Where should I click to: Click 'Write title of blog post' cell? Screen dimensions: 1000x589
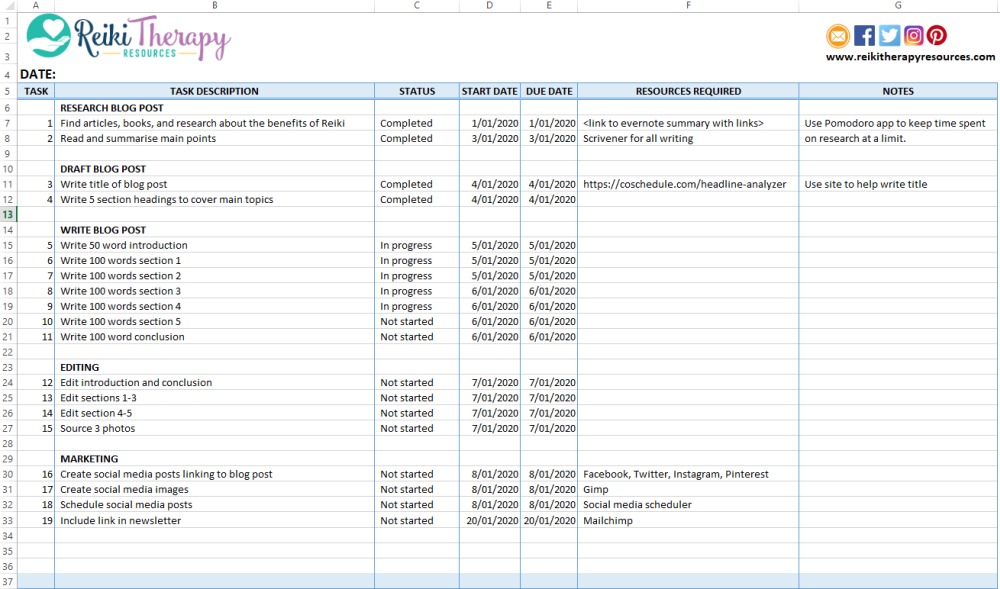(x=214, y=184)
